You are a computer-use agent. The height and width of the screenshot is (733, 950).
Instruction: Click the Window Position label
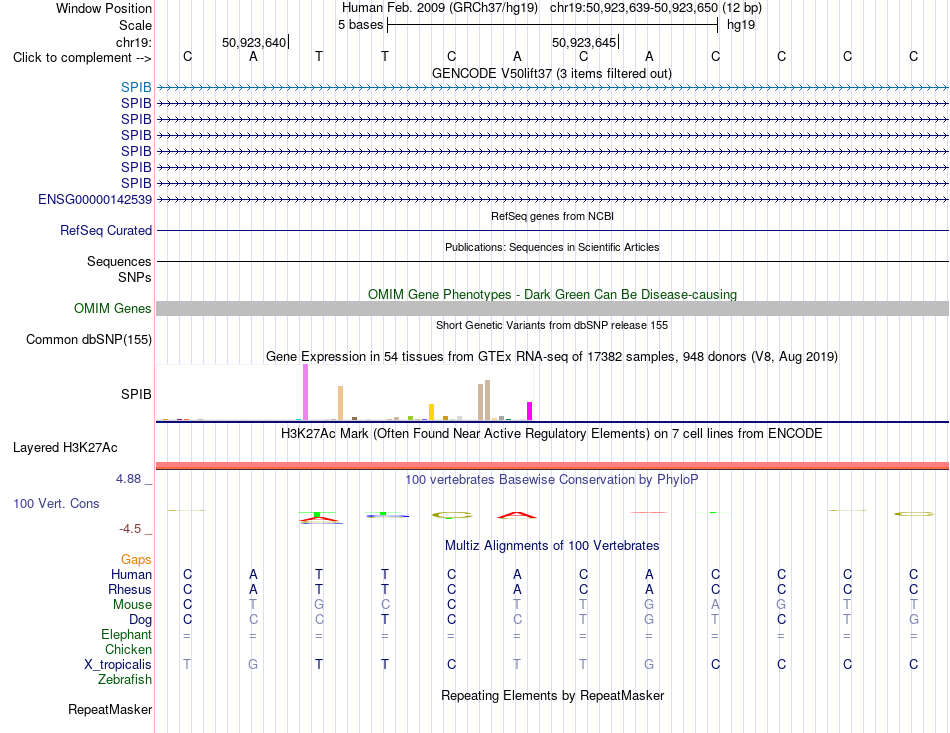(x=104, y=8)
